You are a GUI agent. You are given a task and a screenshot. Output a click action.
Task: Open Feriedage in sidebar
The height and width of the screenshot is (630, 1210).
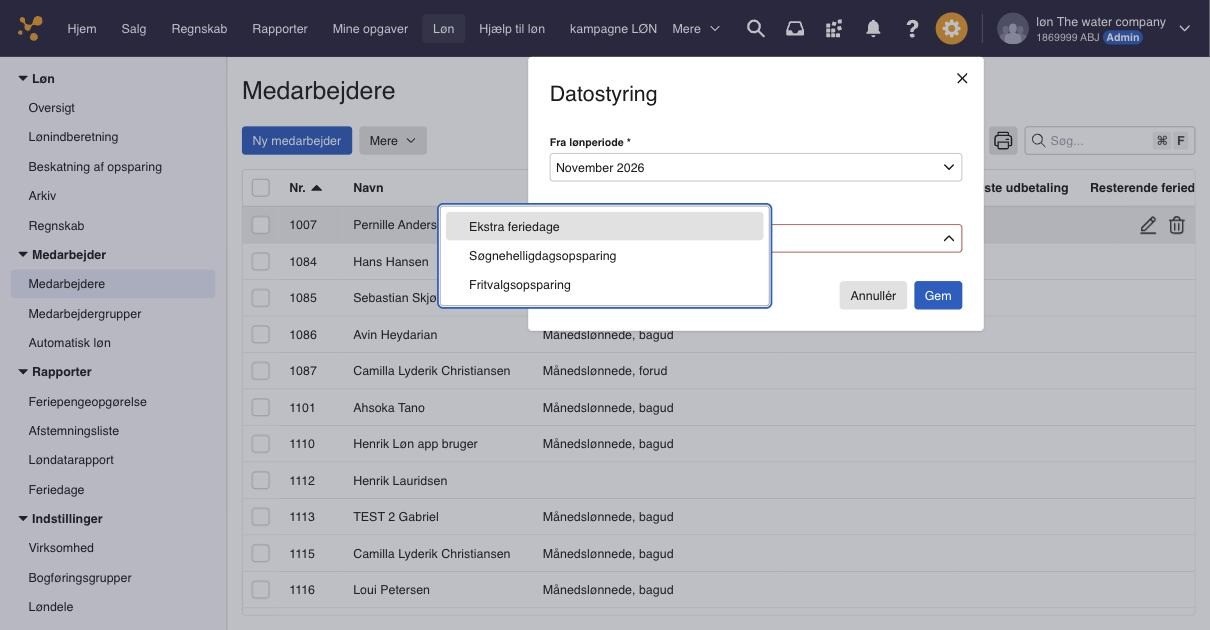(x=56, y=490)
